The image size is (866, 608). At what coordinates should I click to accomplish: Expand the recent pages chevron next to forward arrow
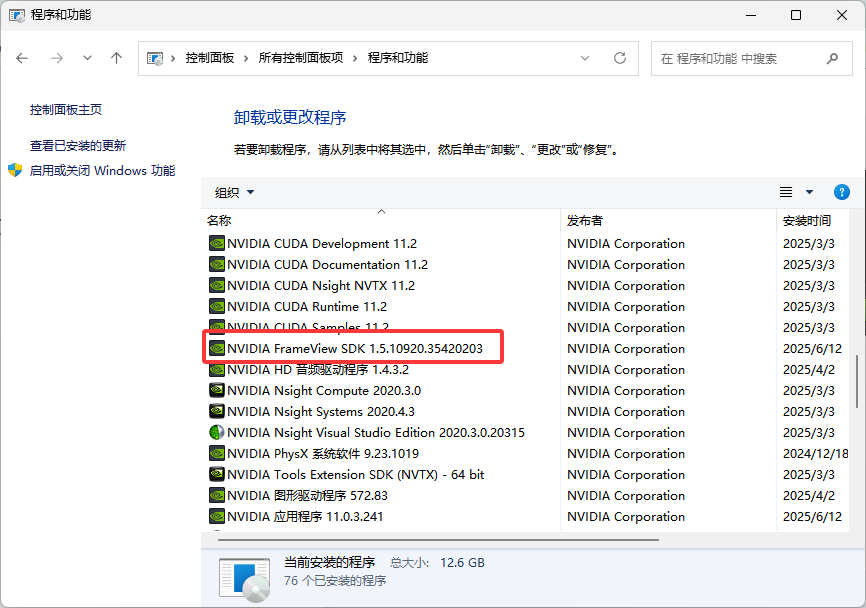[x=87, y=58]
